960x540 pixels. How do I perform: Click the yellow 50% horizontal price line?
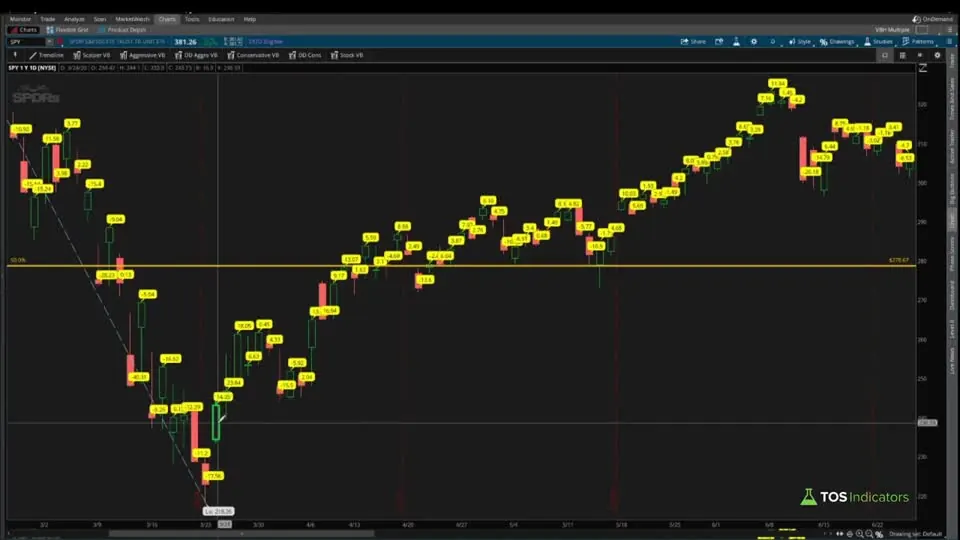pyautogui.click(x=462, y=266)
